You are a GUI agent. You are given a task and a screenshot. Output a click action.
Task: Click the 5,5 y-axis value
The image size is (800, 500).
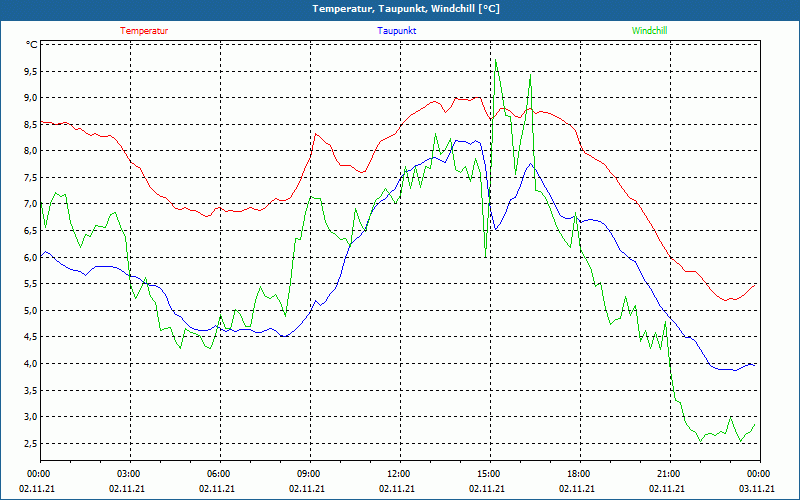(30, 284)
